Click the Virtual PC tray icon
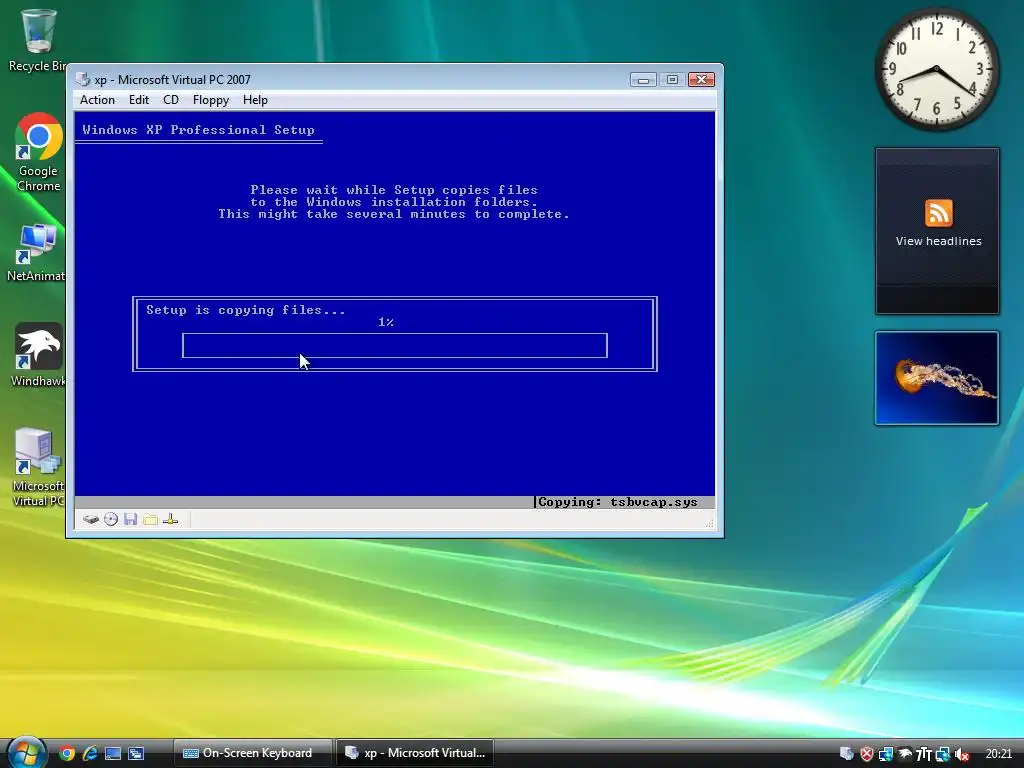Screen dimensions: 1024x768 (847, 754)
